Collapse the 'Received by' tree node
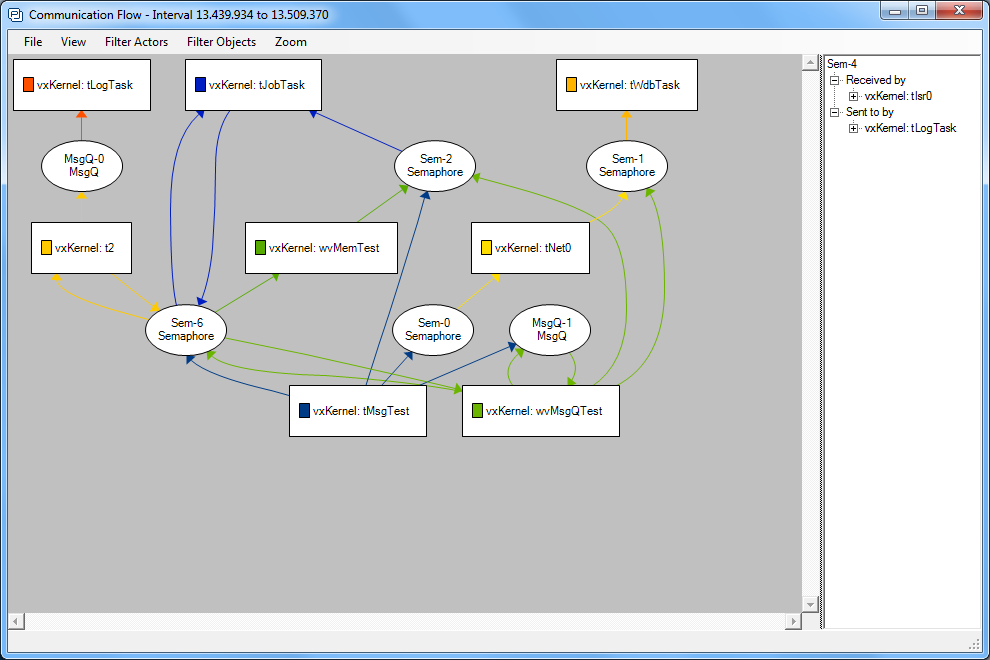 pyautogui.click(x=834, y=80)
